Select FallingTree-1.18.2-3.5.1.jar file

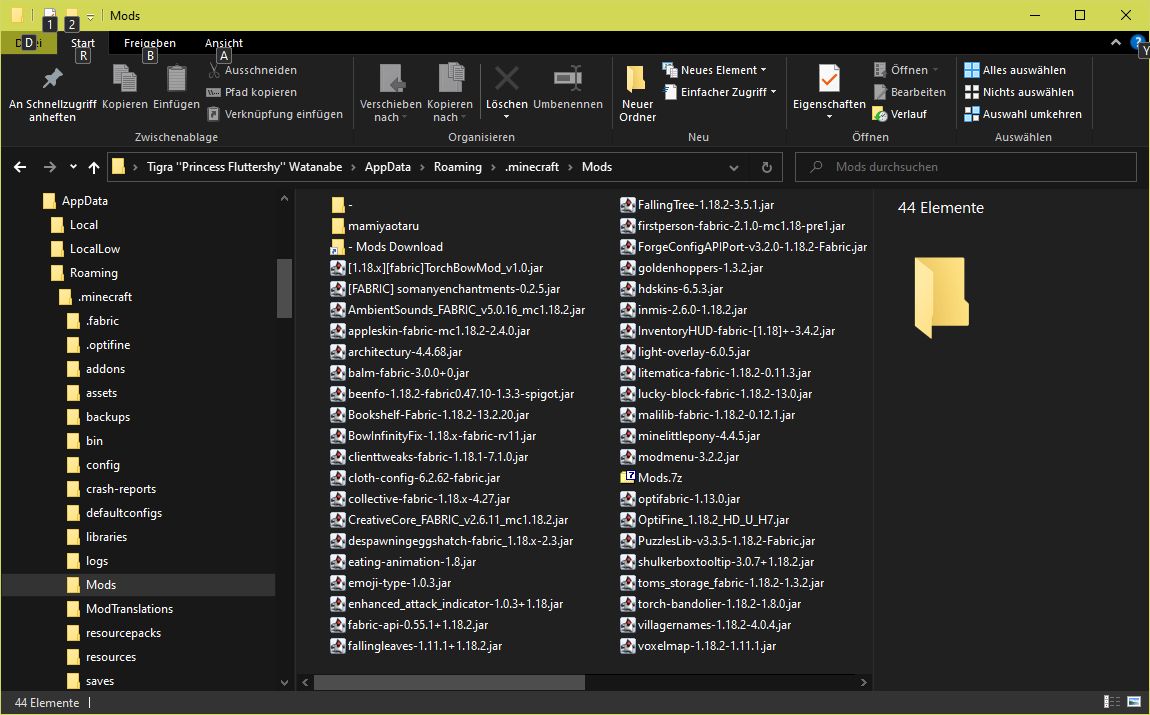[x=706, y=205]
